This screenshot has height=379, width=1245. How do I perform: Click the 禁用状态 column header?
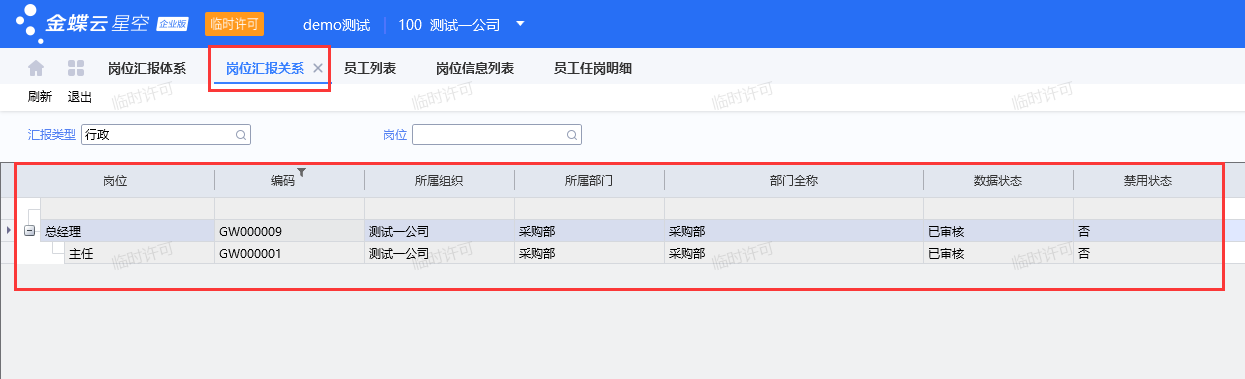[1147, 181]
